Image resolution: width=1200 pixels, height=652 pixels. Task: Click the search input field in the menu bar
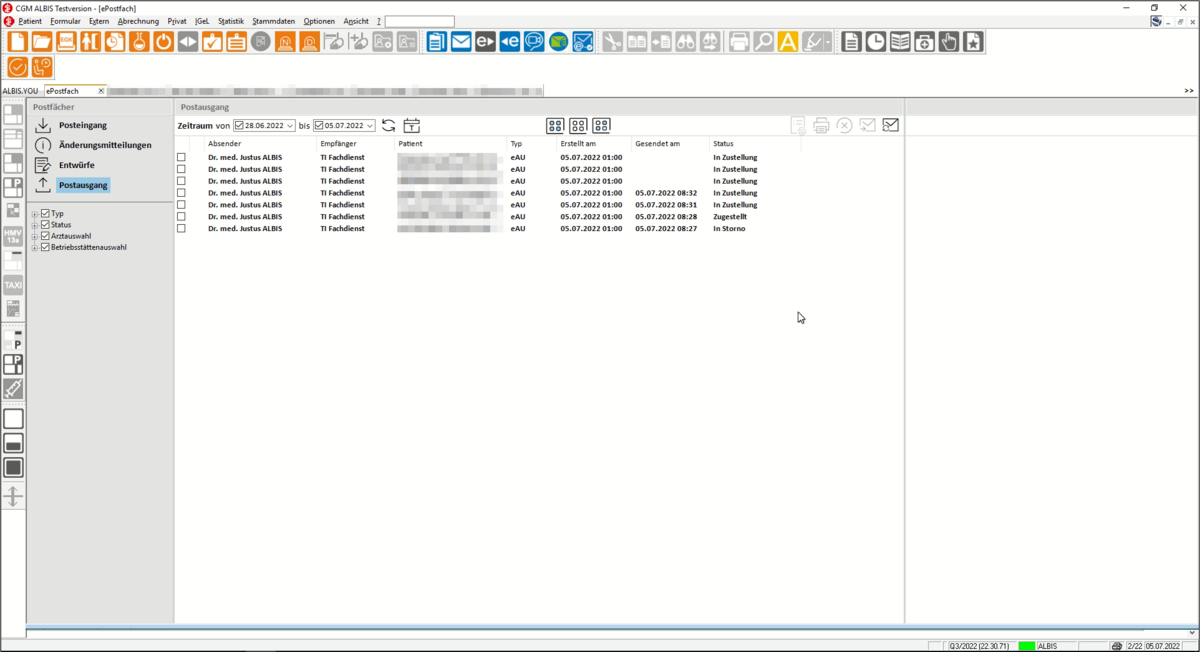point(419,21)
